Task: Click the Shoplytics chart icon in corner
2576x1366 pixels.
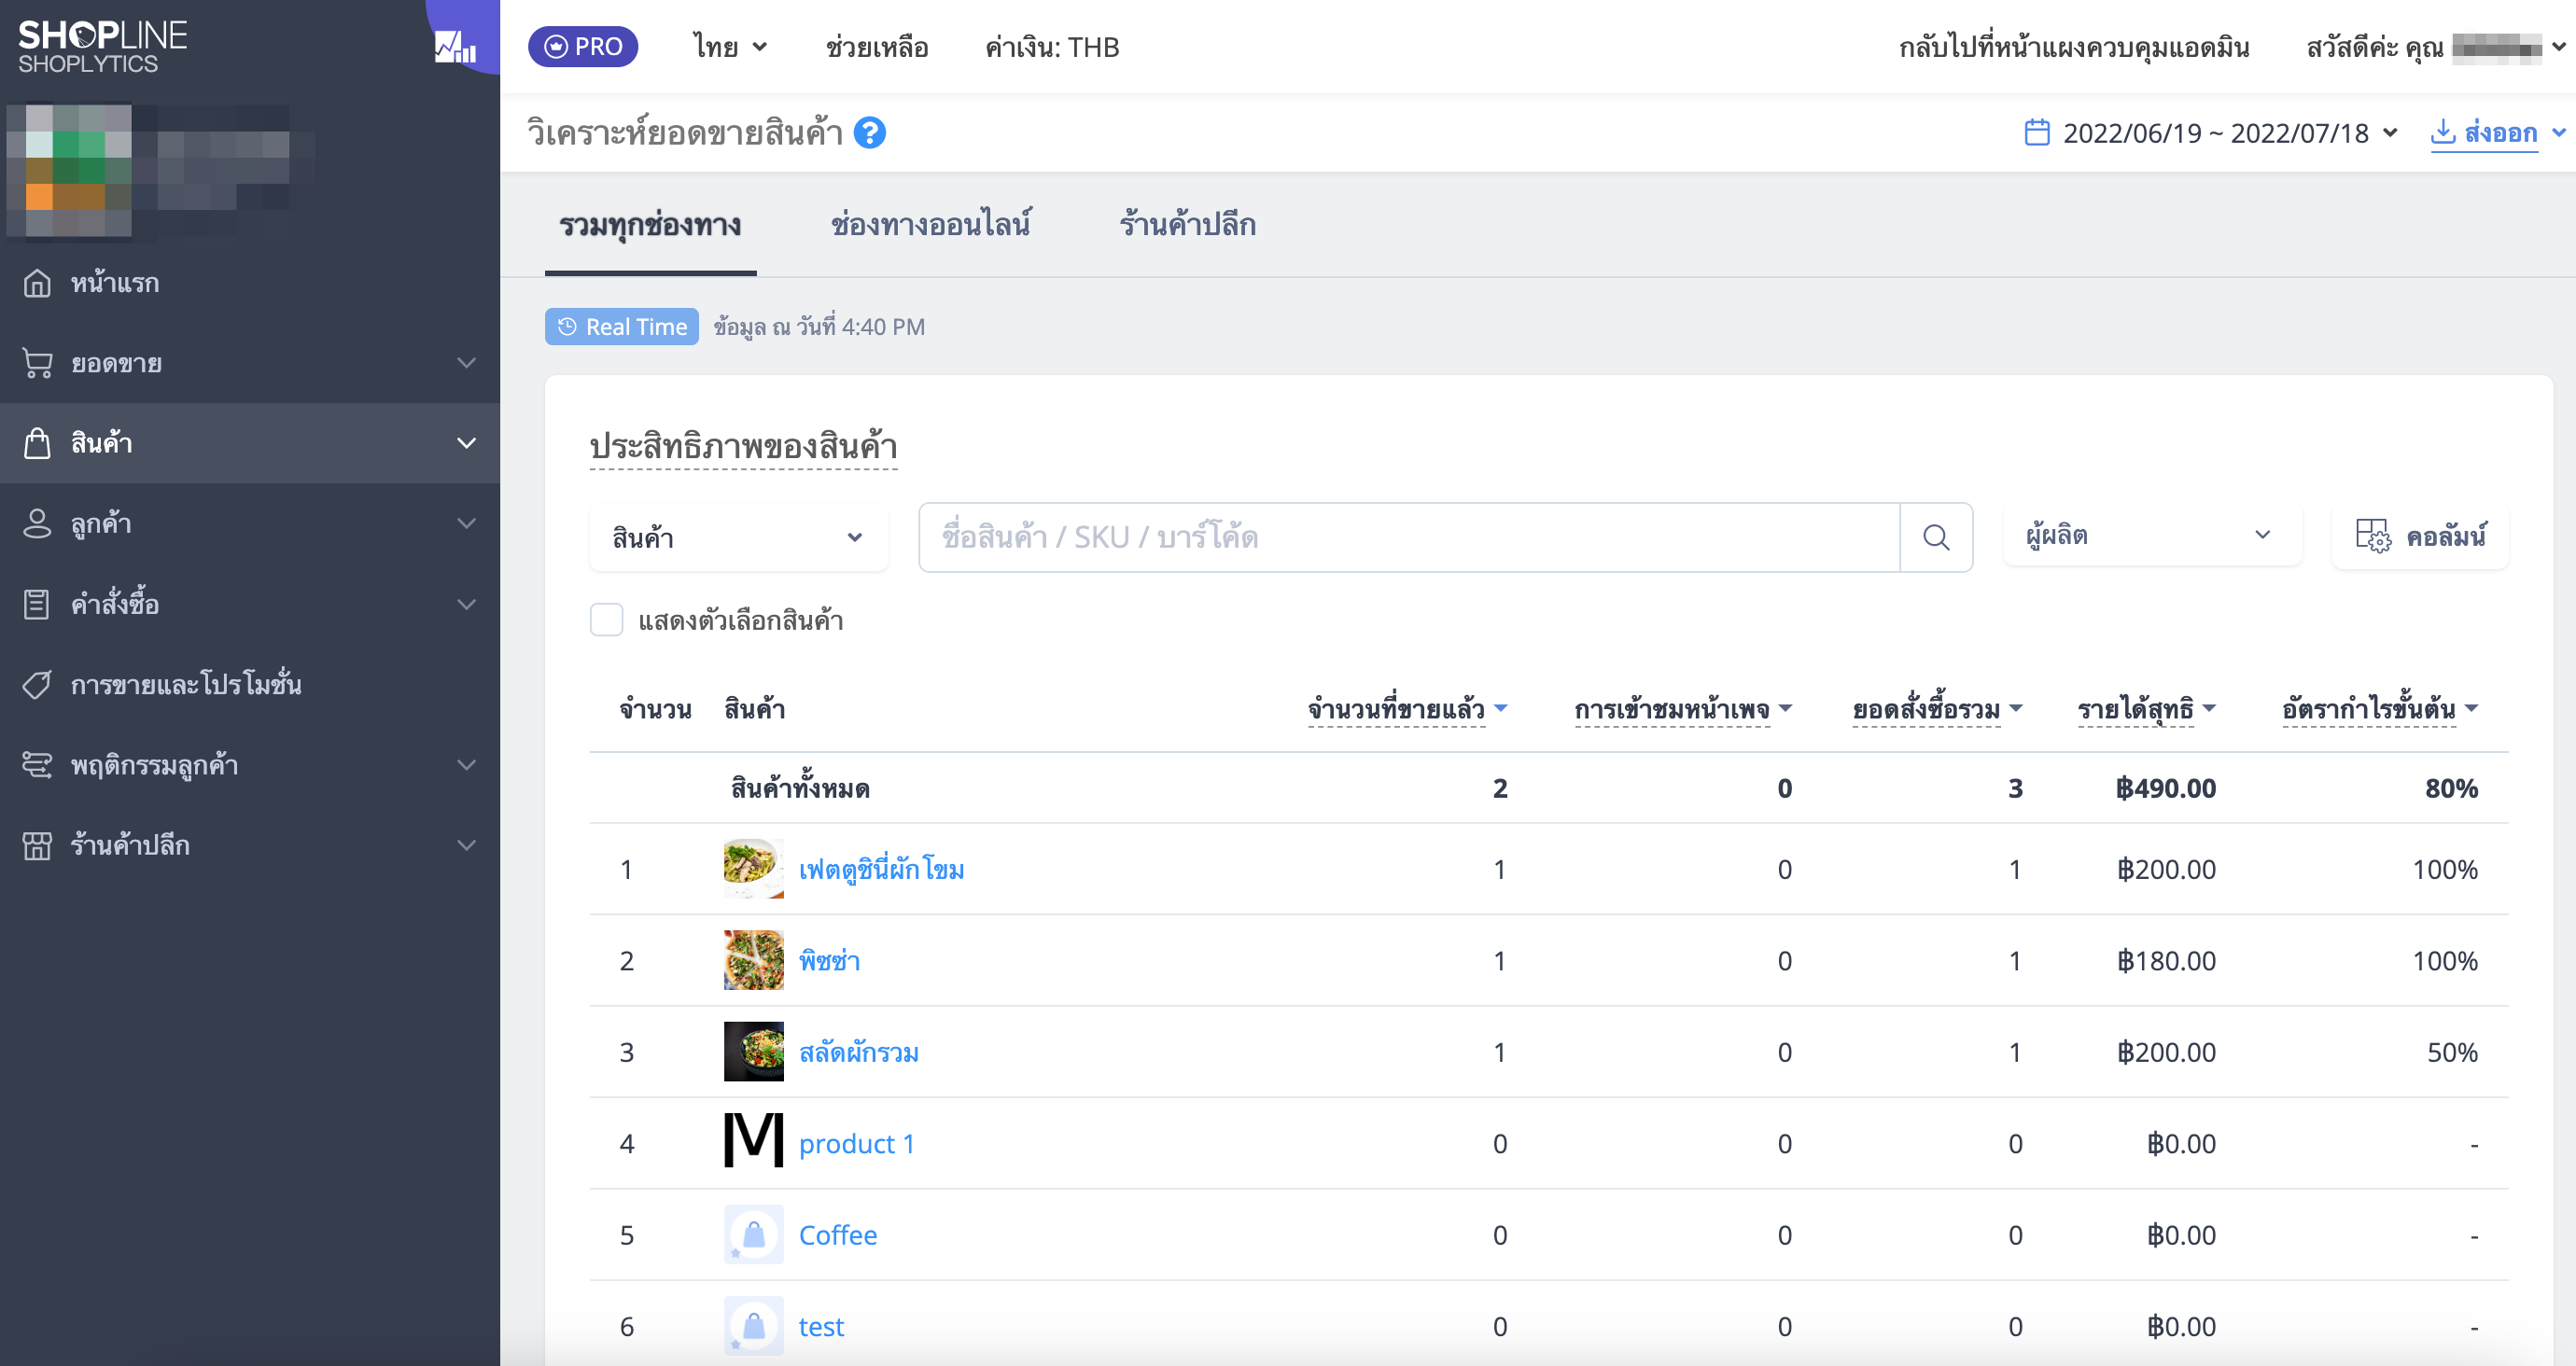Action: [455, 46]
